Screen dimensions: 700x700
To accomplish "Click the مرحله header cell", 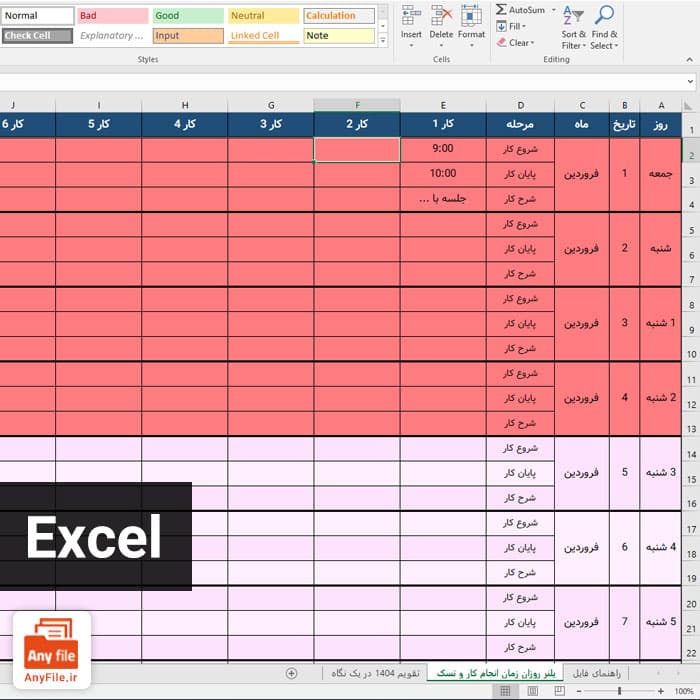I will click(521, 124).
